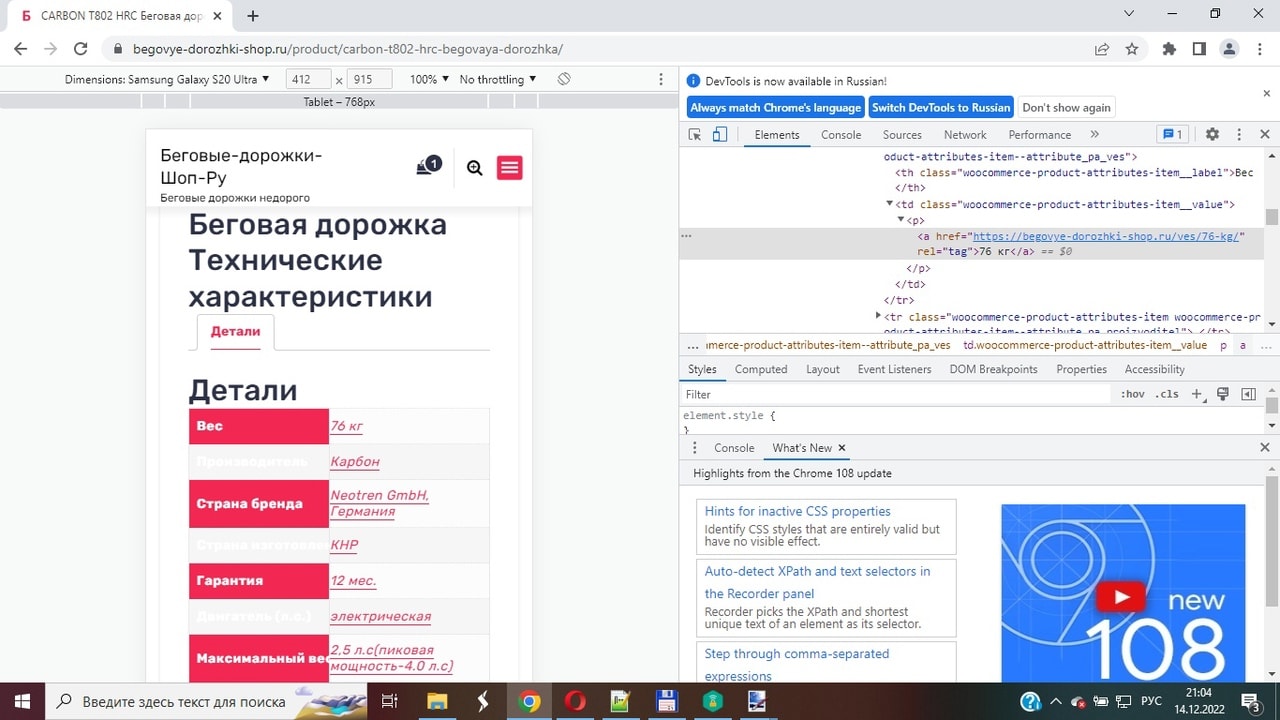Toggle the device toolbar icon
Image resolution: width=1280 pixels, height=720 pixels.
[x=719, y=135]
